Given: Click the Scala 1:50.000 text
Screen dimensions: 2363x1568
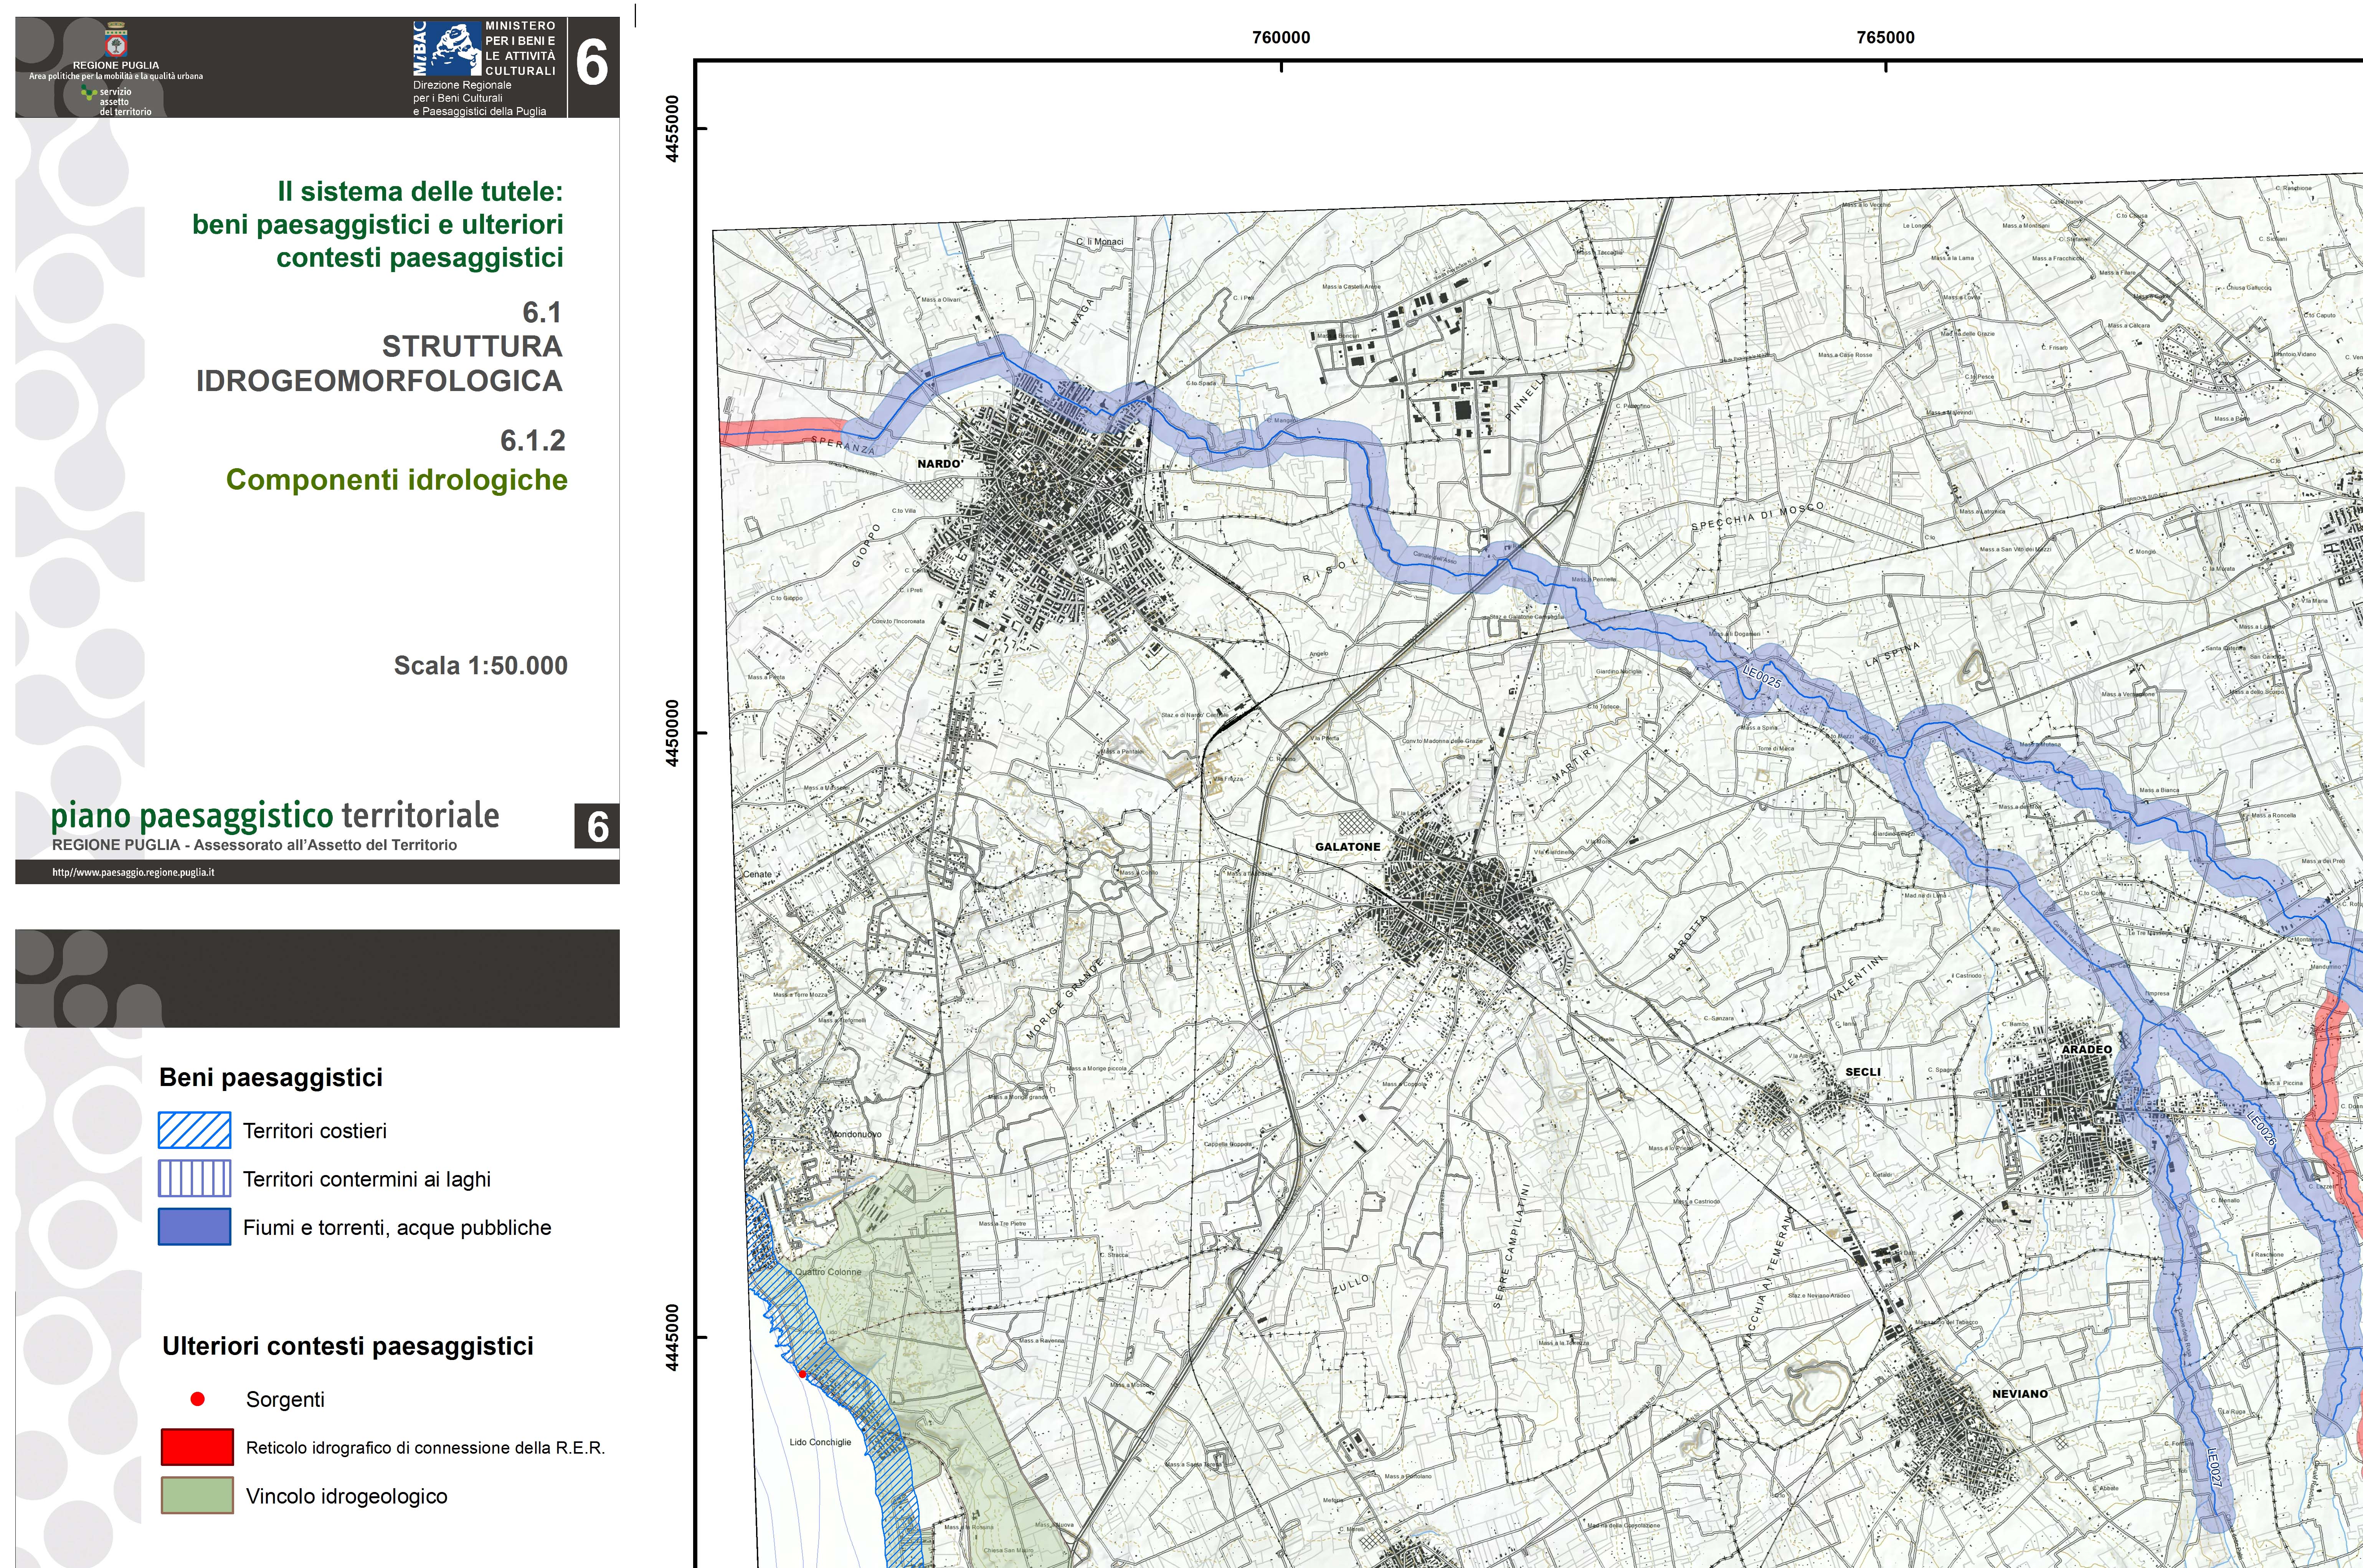Looking at the screenshot, I should tap(480, 666).
